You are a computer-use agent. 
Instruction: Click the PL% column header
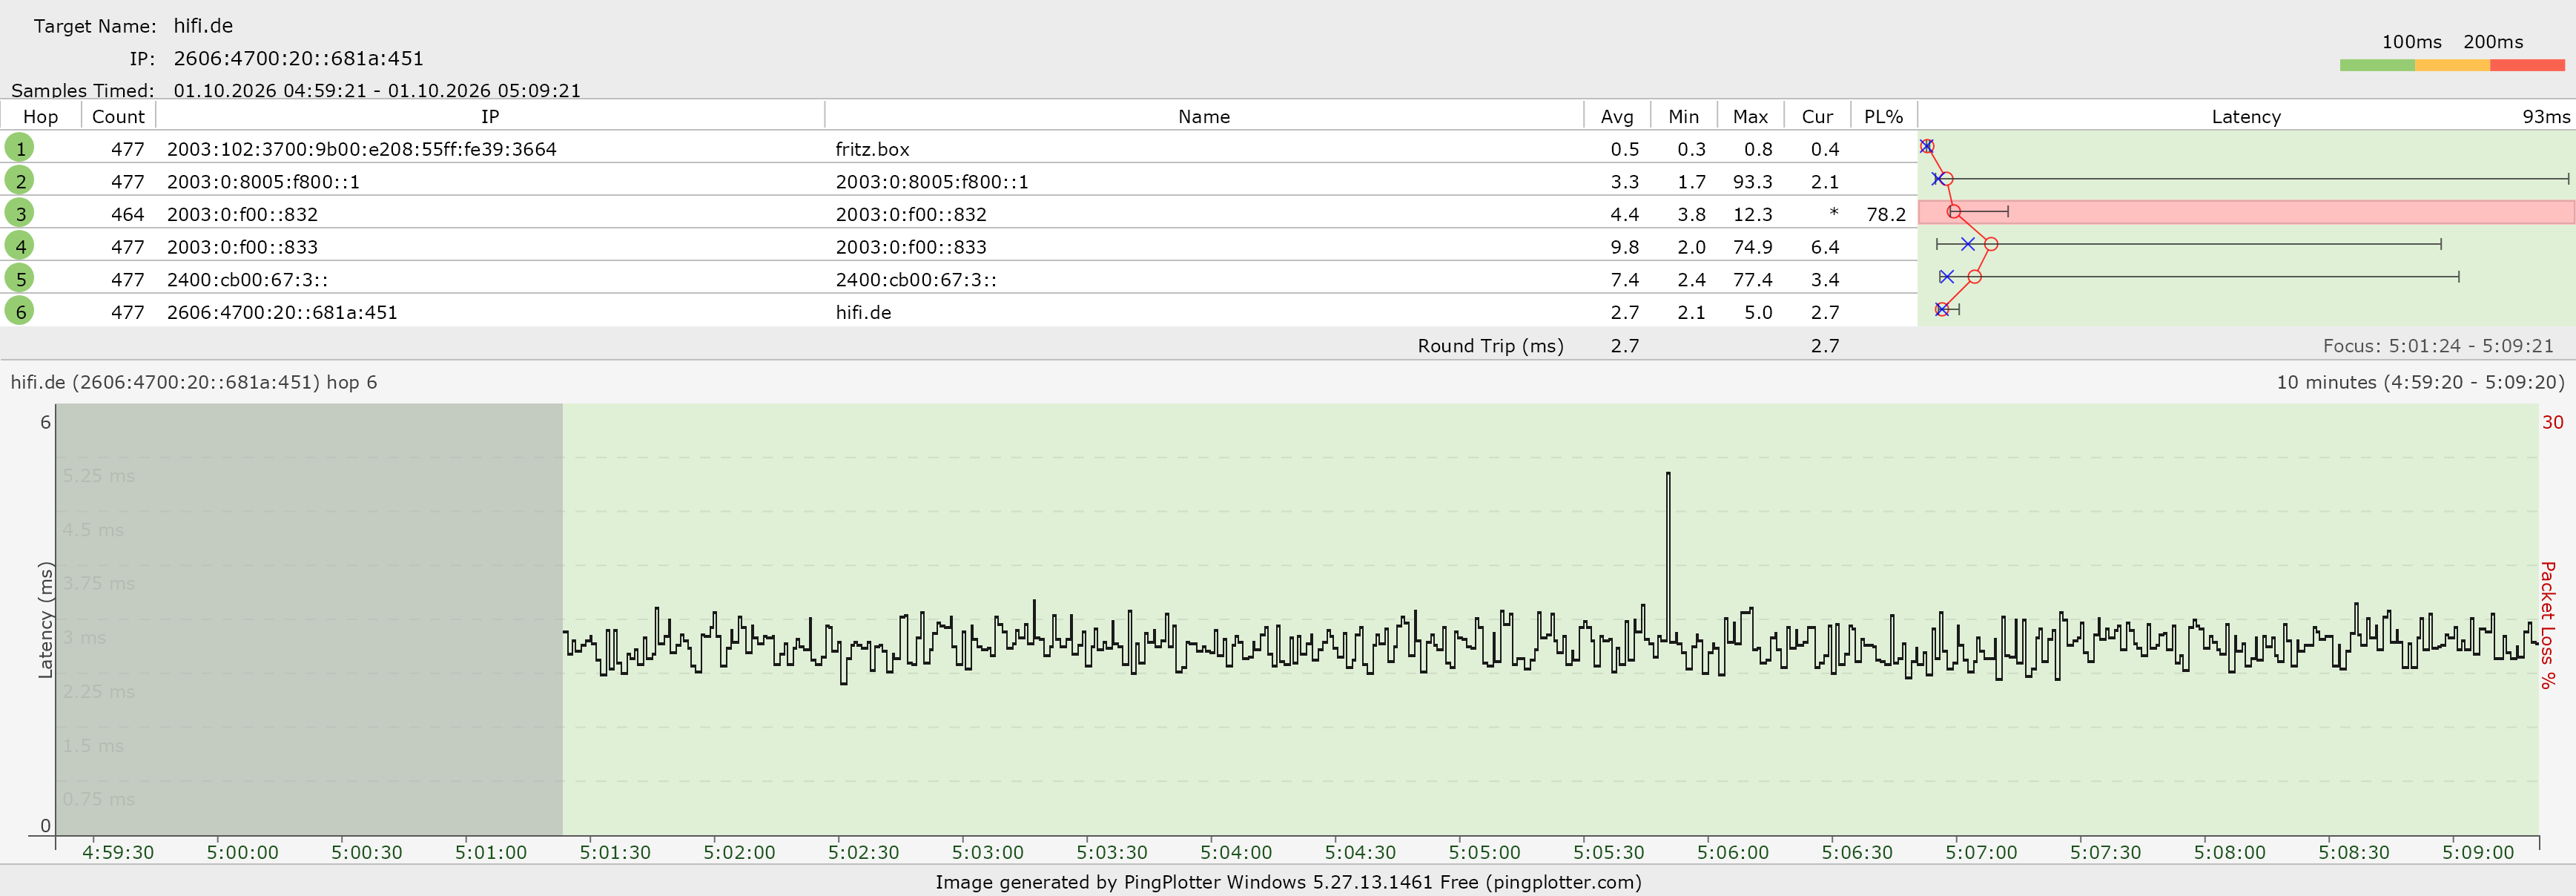(x=1884, y=116)
